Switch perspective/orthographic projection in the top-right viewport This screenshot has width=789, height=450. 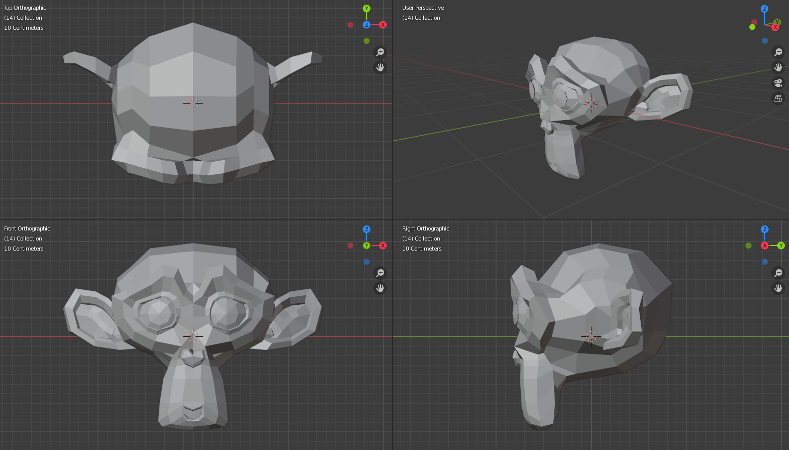click(778, 98)
